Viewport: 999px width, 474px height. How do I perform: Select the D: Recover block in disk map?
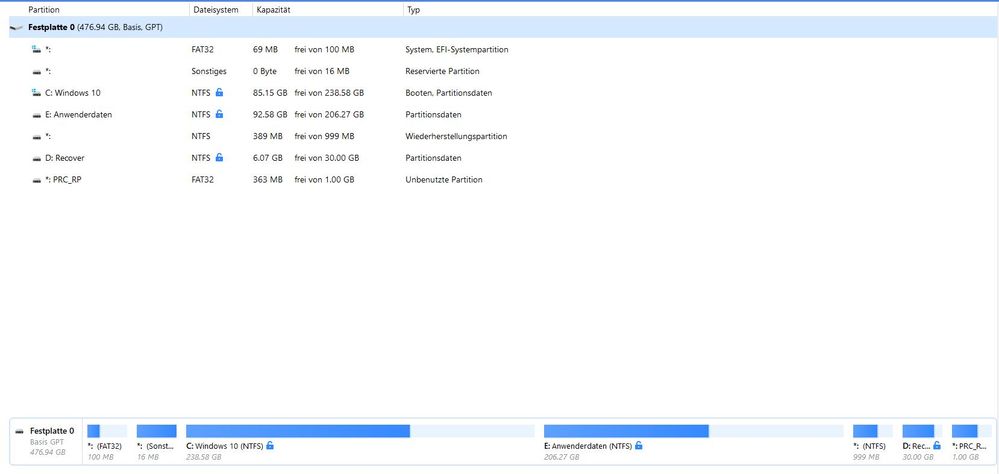pyautogui.click(x=921, y=438)
